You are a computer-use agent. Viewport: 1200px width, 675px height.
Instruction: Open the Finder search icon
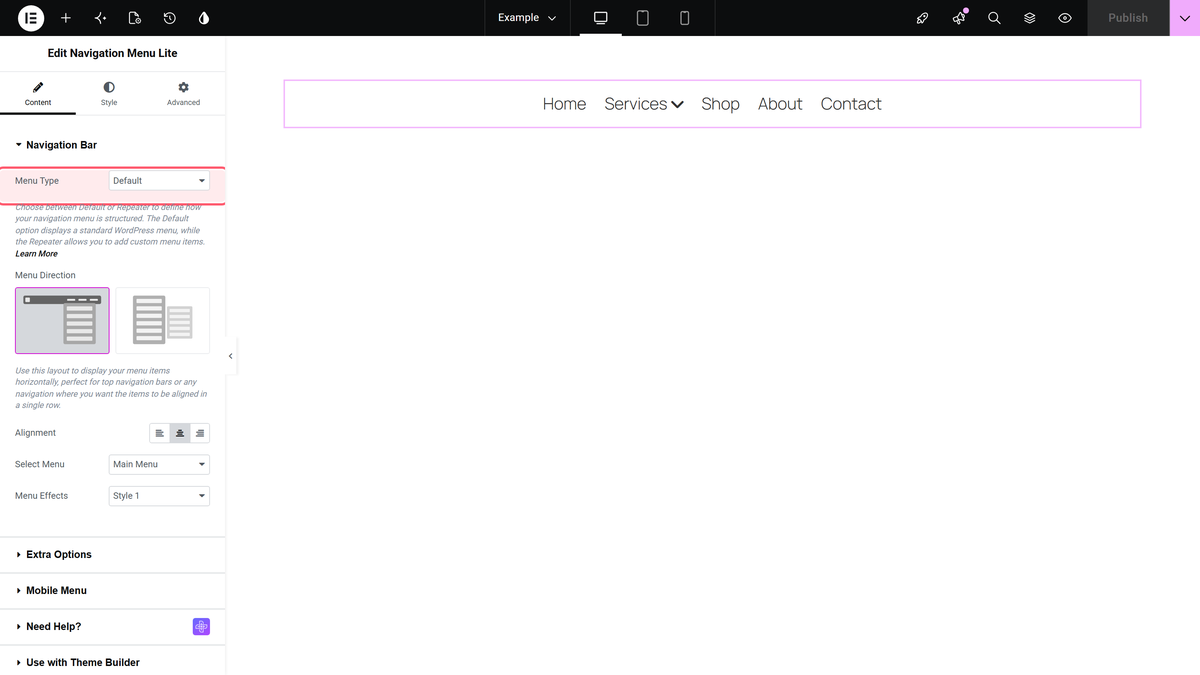tap(994, 18)
